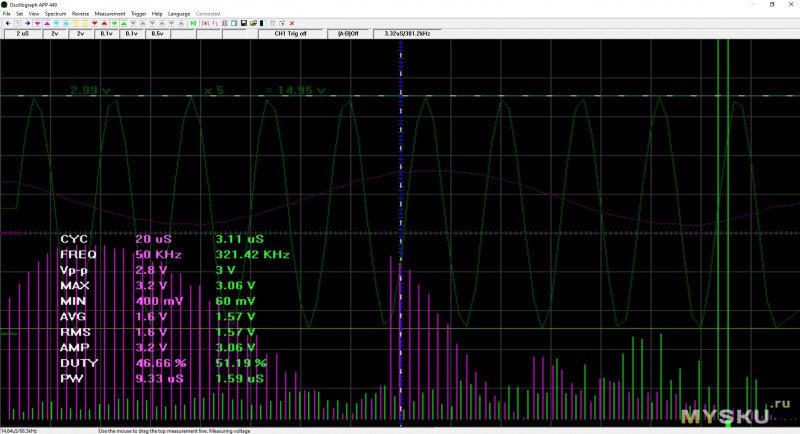Viewport: 800px width, 434px height.
Task: Click the blue left arrow timebase icon
Action: pyautogui.click(x=8, y=23)
